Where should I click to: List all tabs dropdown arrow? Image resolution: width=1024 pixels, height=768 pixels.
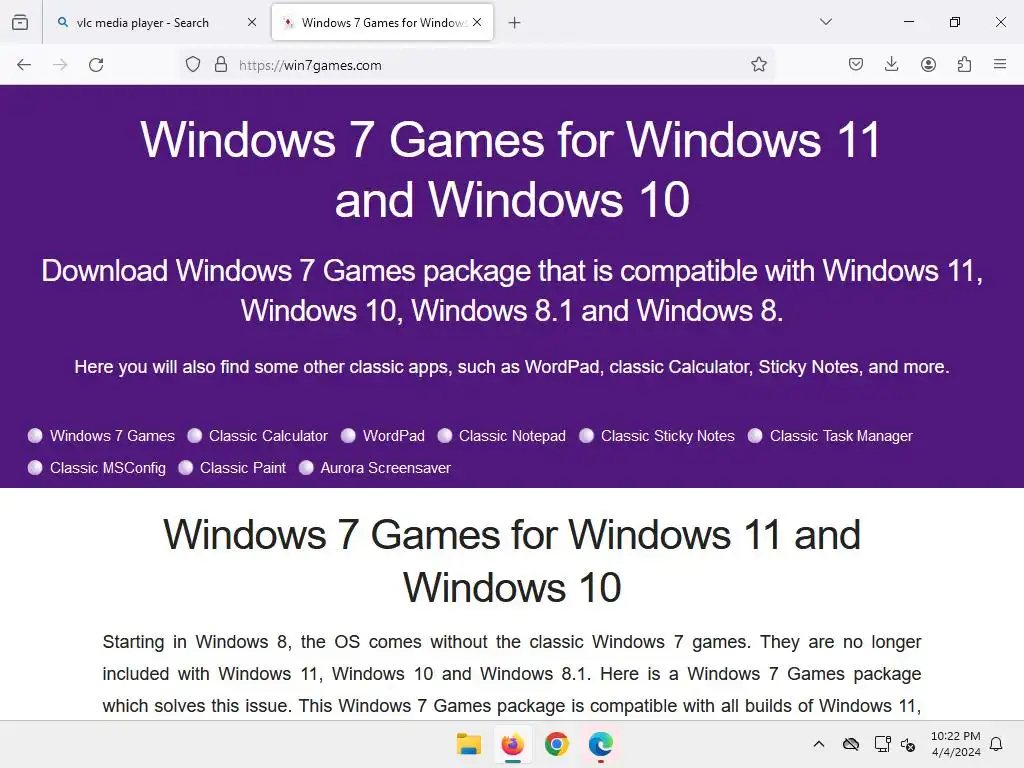(x=825, y=22)
